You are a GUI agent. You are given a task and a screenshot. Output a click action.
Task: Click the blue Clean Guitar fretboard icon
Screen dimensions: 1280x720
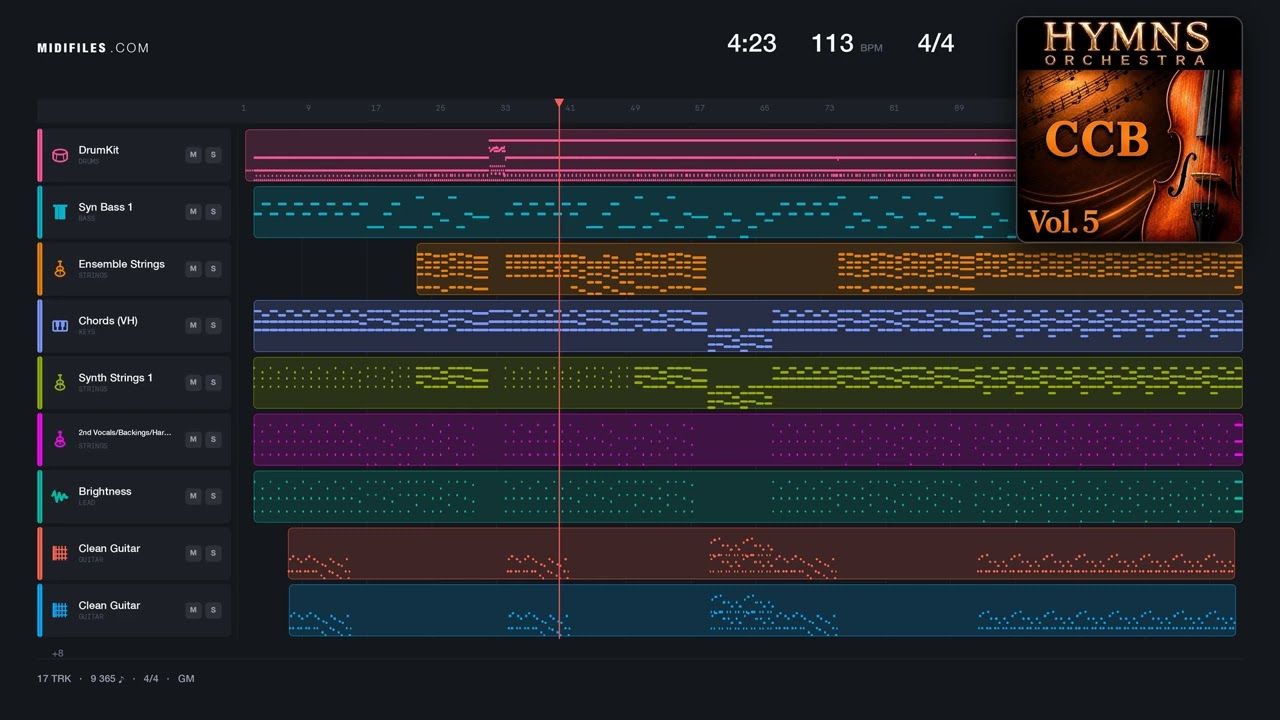pyautogui.click(x=60, y=610)
